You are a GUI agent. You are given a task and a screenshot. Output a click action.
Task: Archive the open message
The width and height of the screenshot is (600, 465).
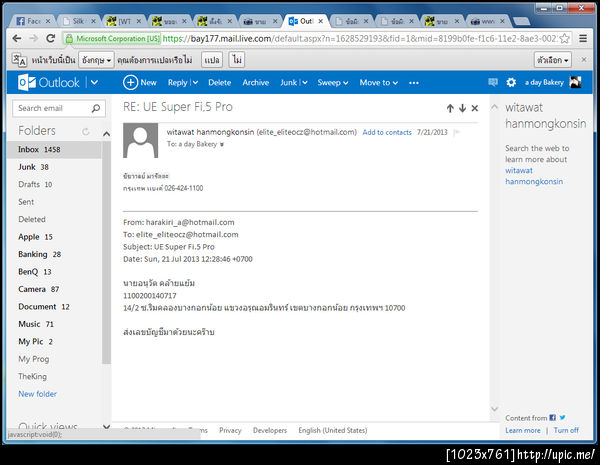click(x=256, y=82)
